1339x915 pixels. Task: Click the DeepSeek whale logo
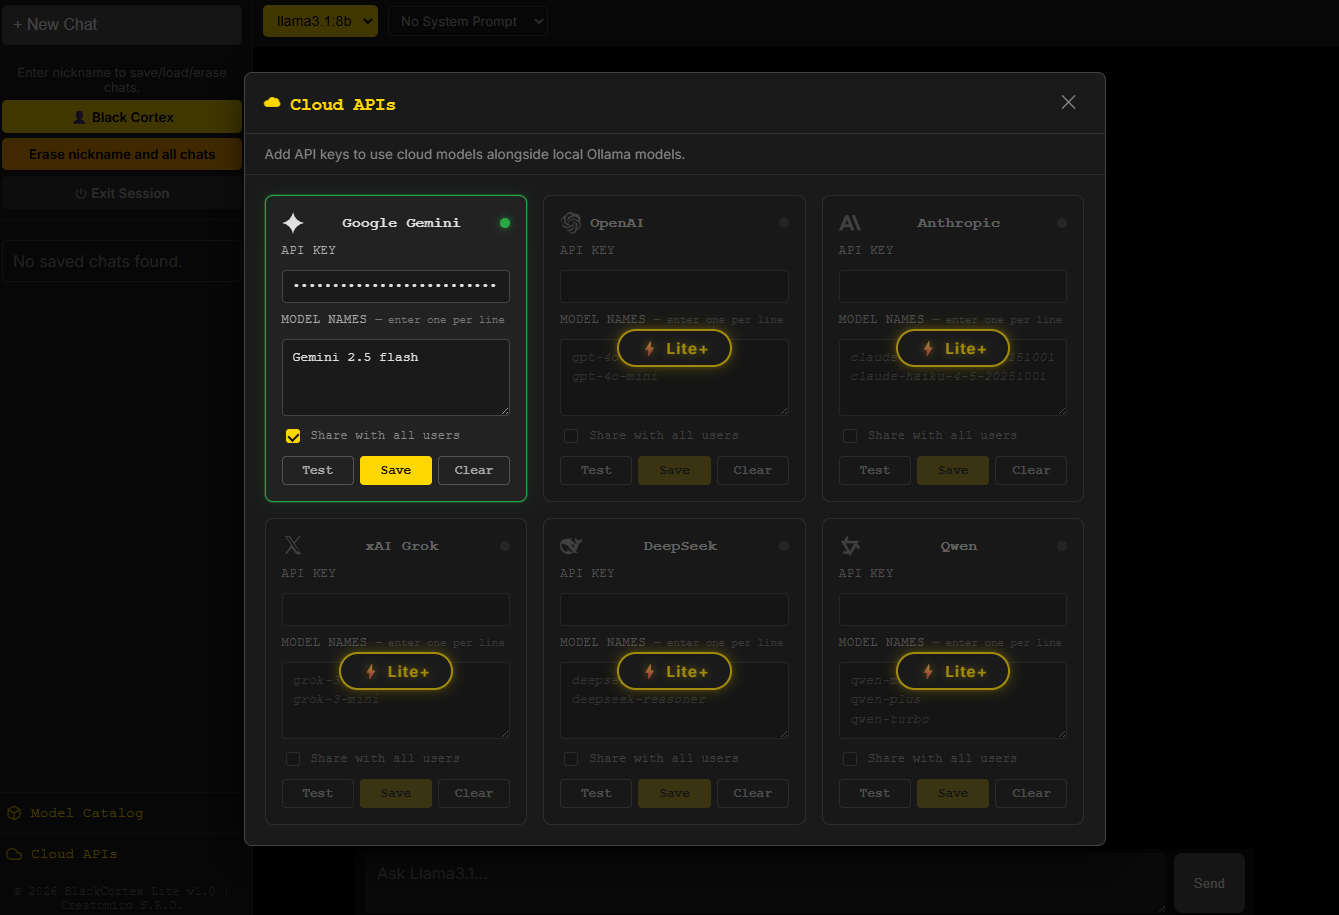pos(571,546)
